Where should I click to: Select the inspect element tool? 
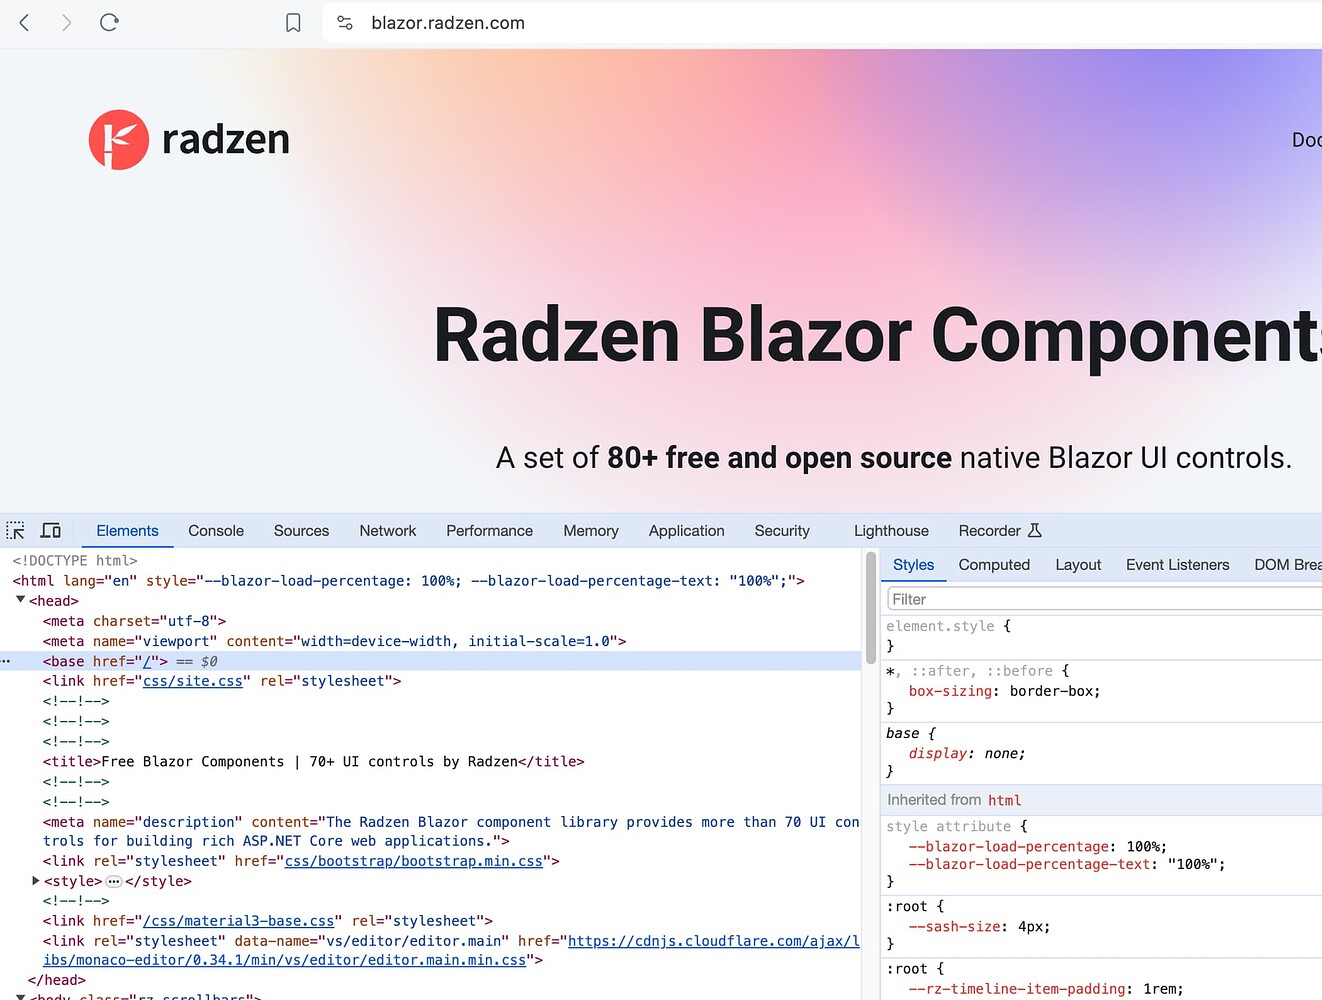pos(15,529)
